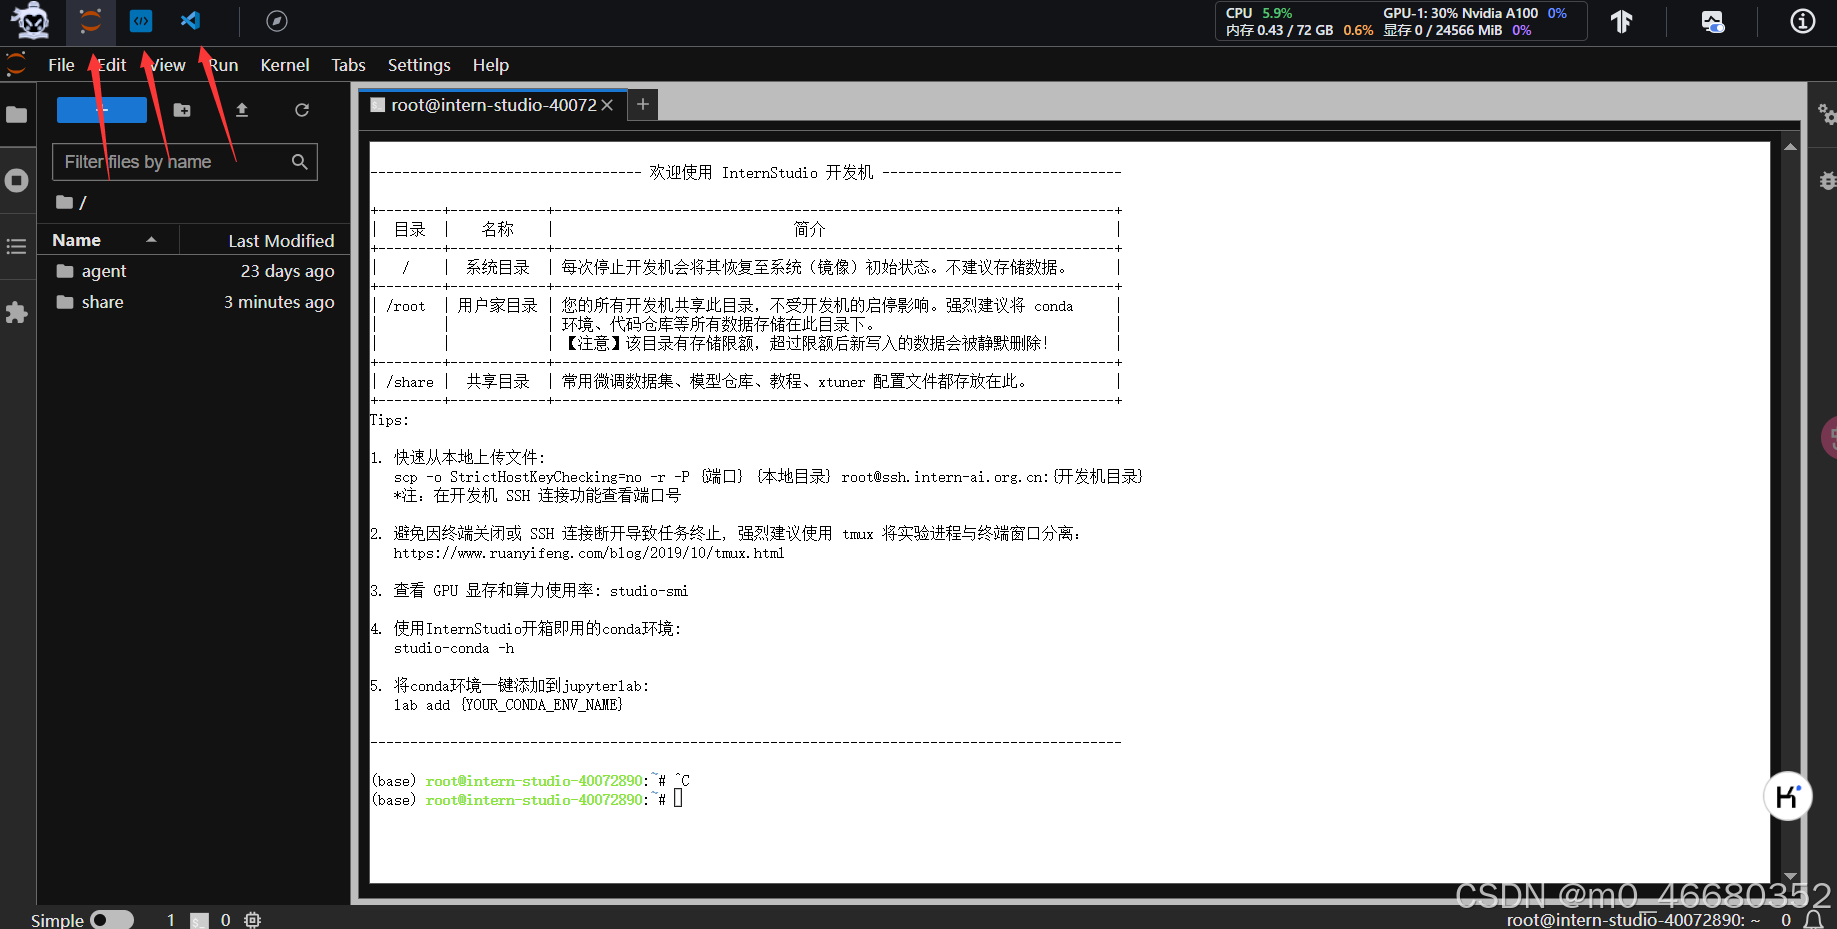The height and width of the screenshot is (929, 1837).
Task: Close the root@intern-studio-40072 terminal tab
Action: coord(607,105)
